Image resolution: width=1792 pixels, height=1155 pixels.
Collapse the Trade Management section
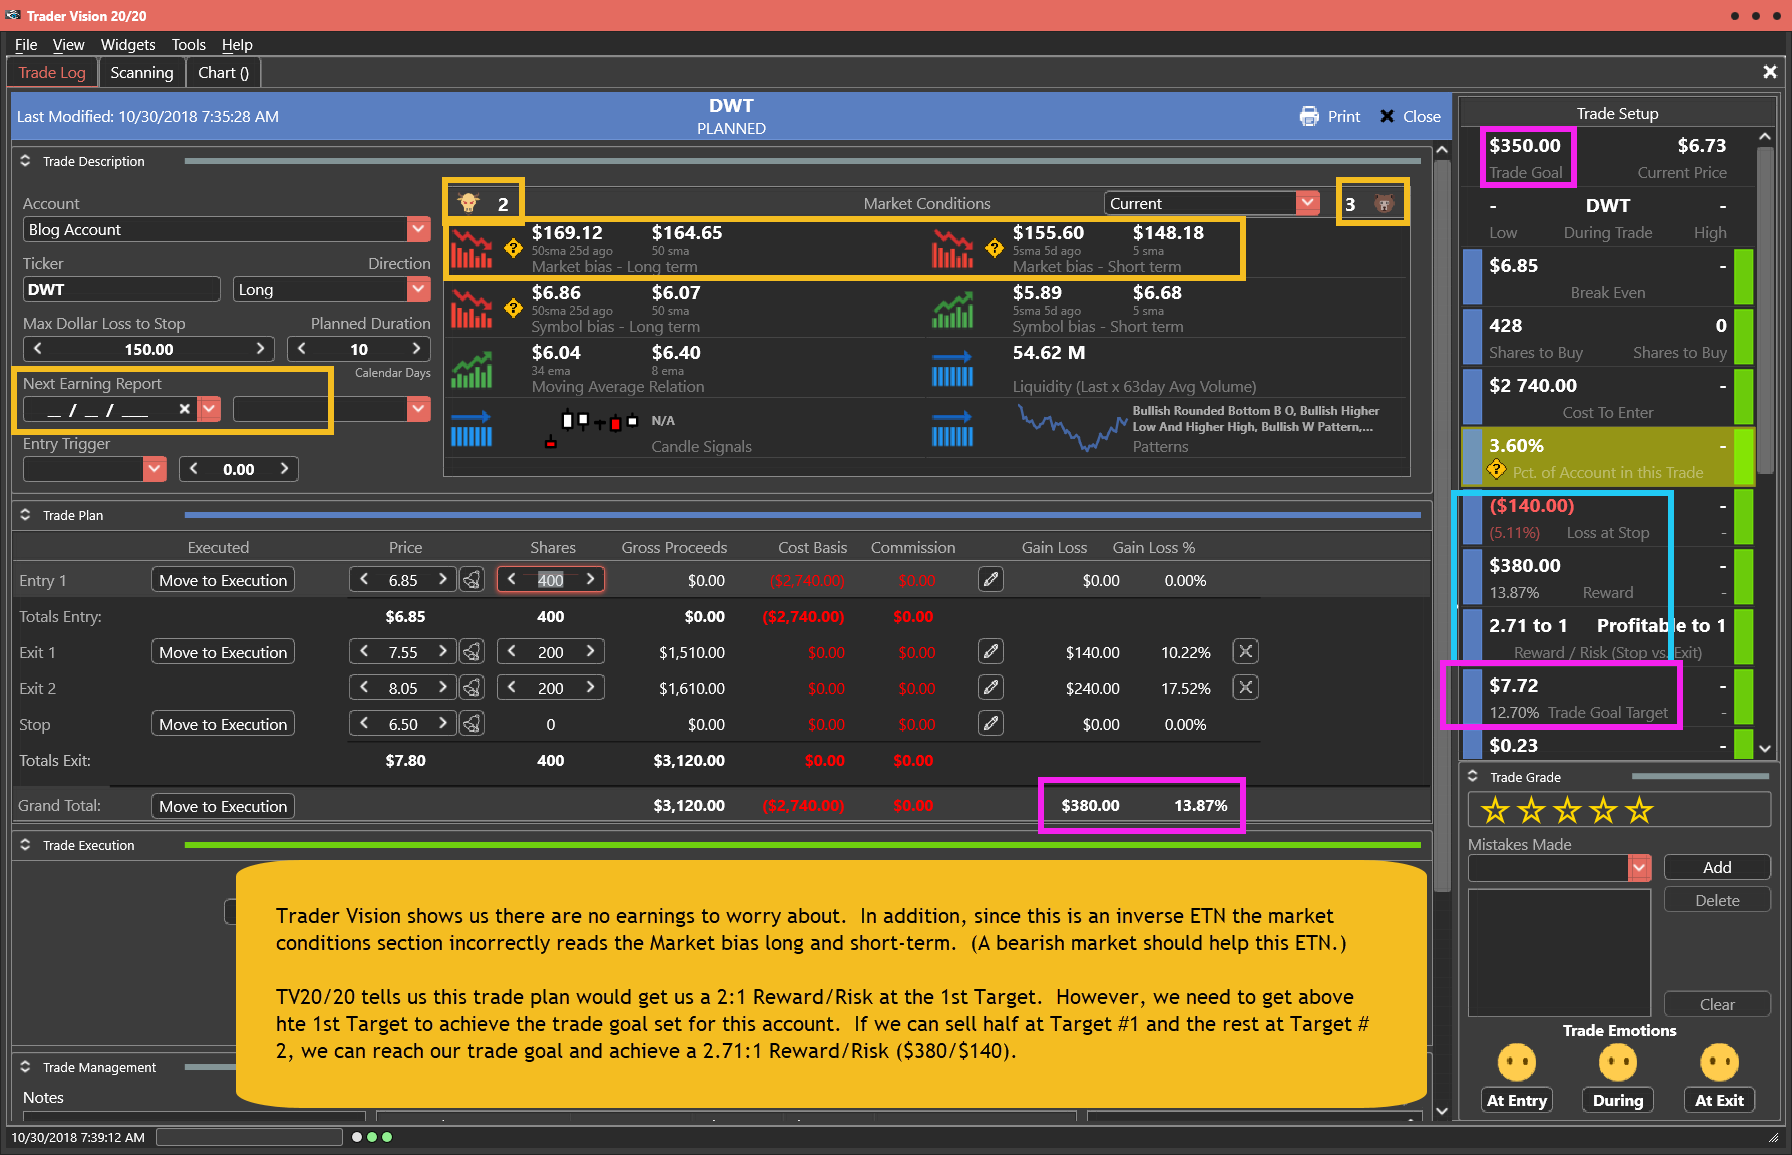coord(25,1066)
